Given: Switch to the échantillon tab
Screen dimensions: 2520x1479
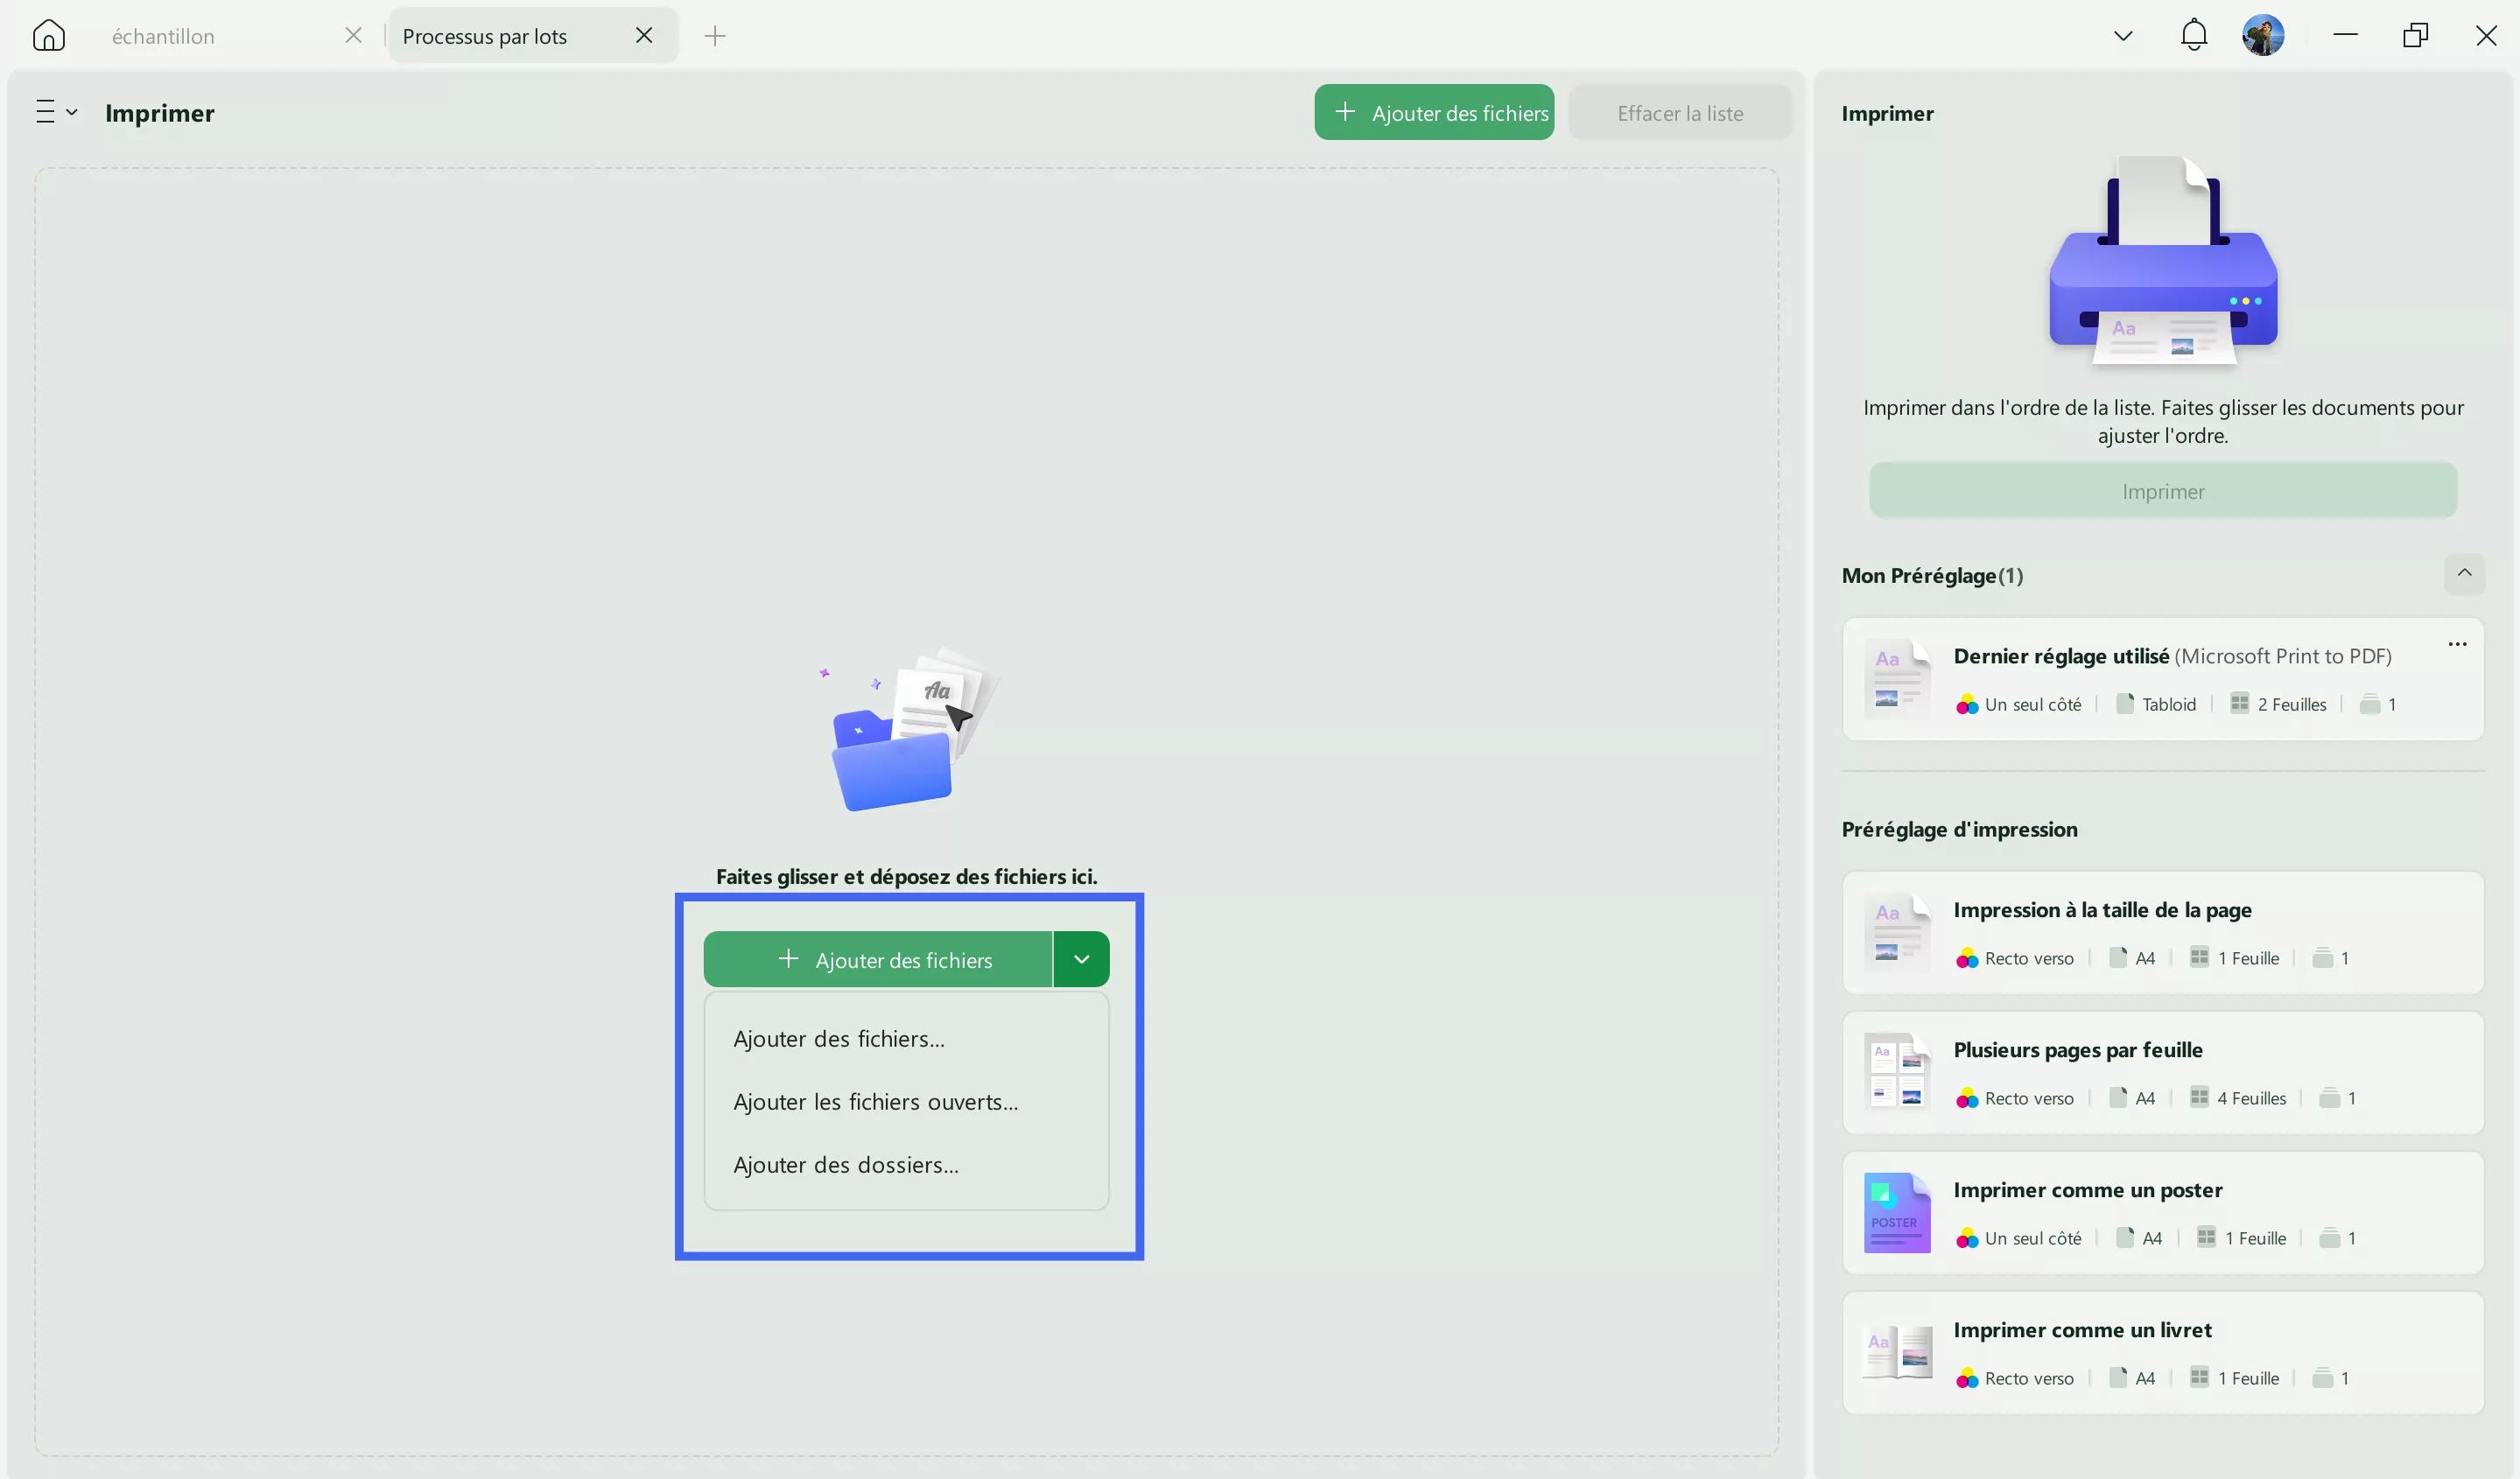Looking at the screenshot, I should point(163,37).
